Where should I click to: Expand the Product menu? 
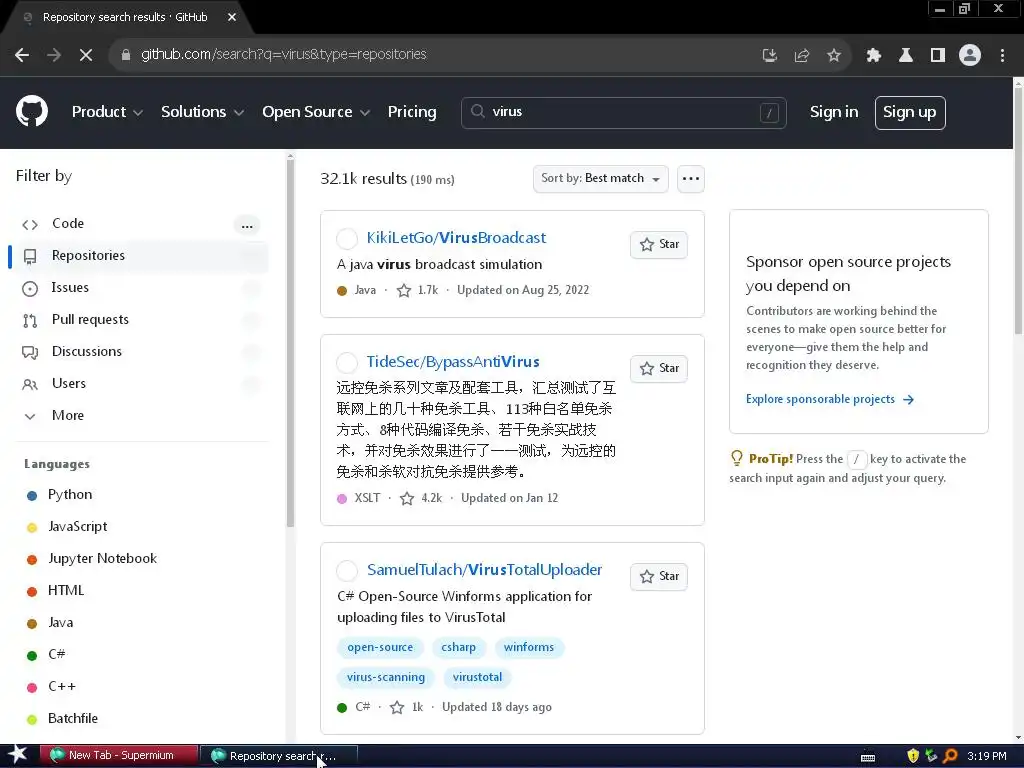click(x=107, y=112)
